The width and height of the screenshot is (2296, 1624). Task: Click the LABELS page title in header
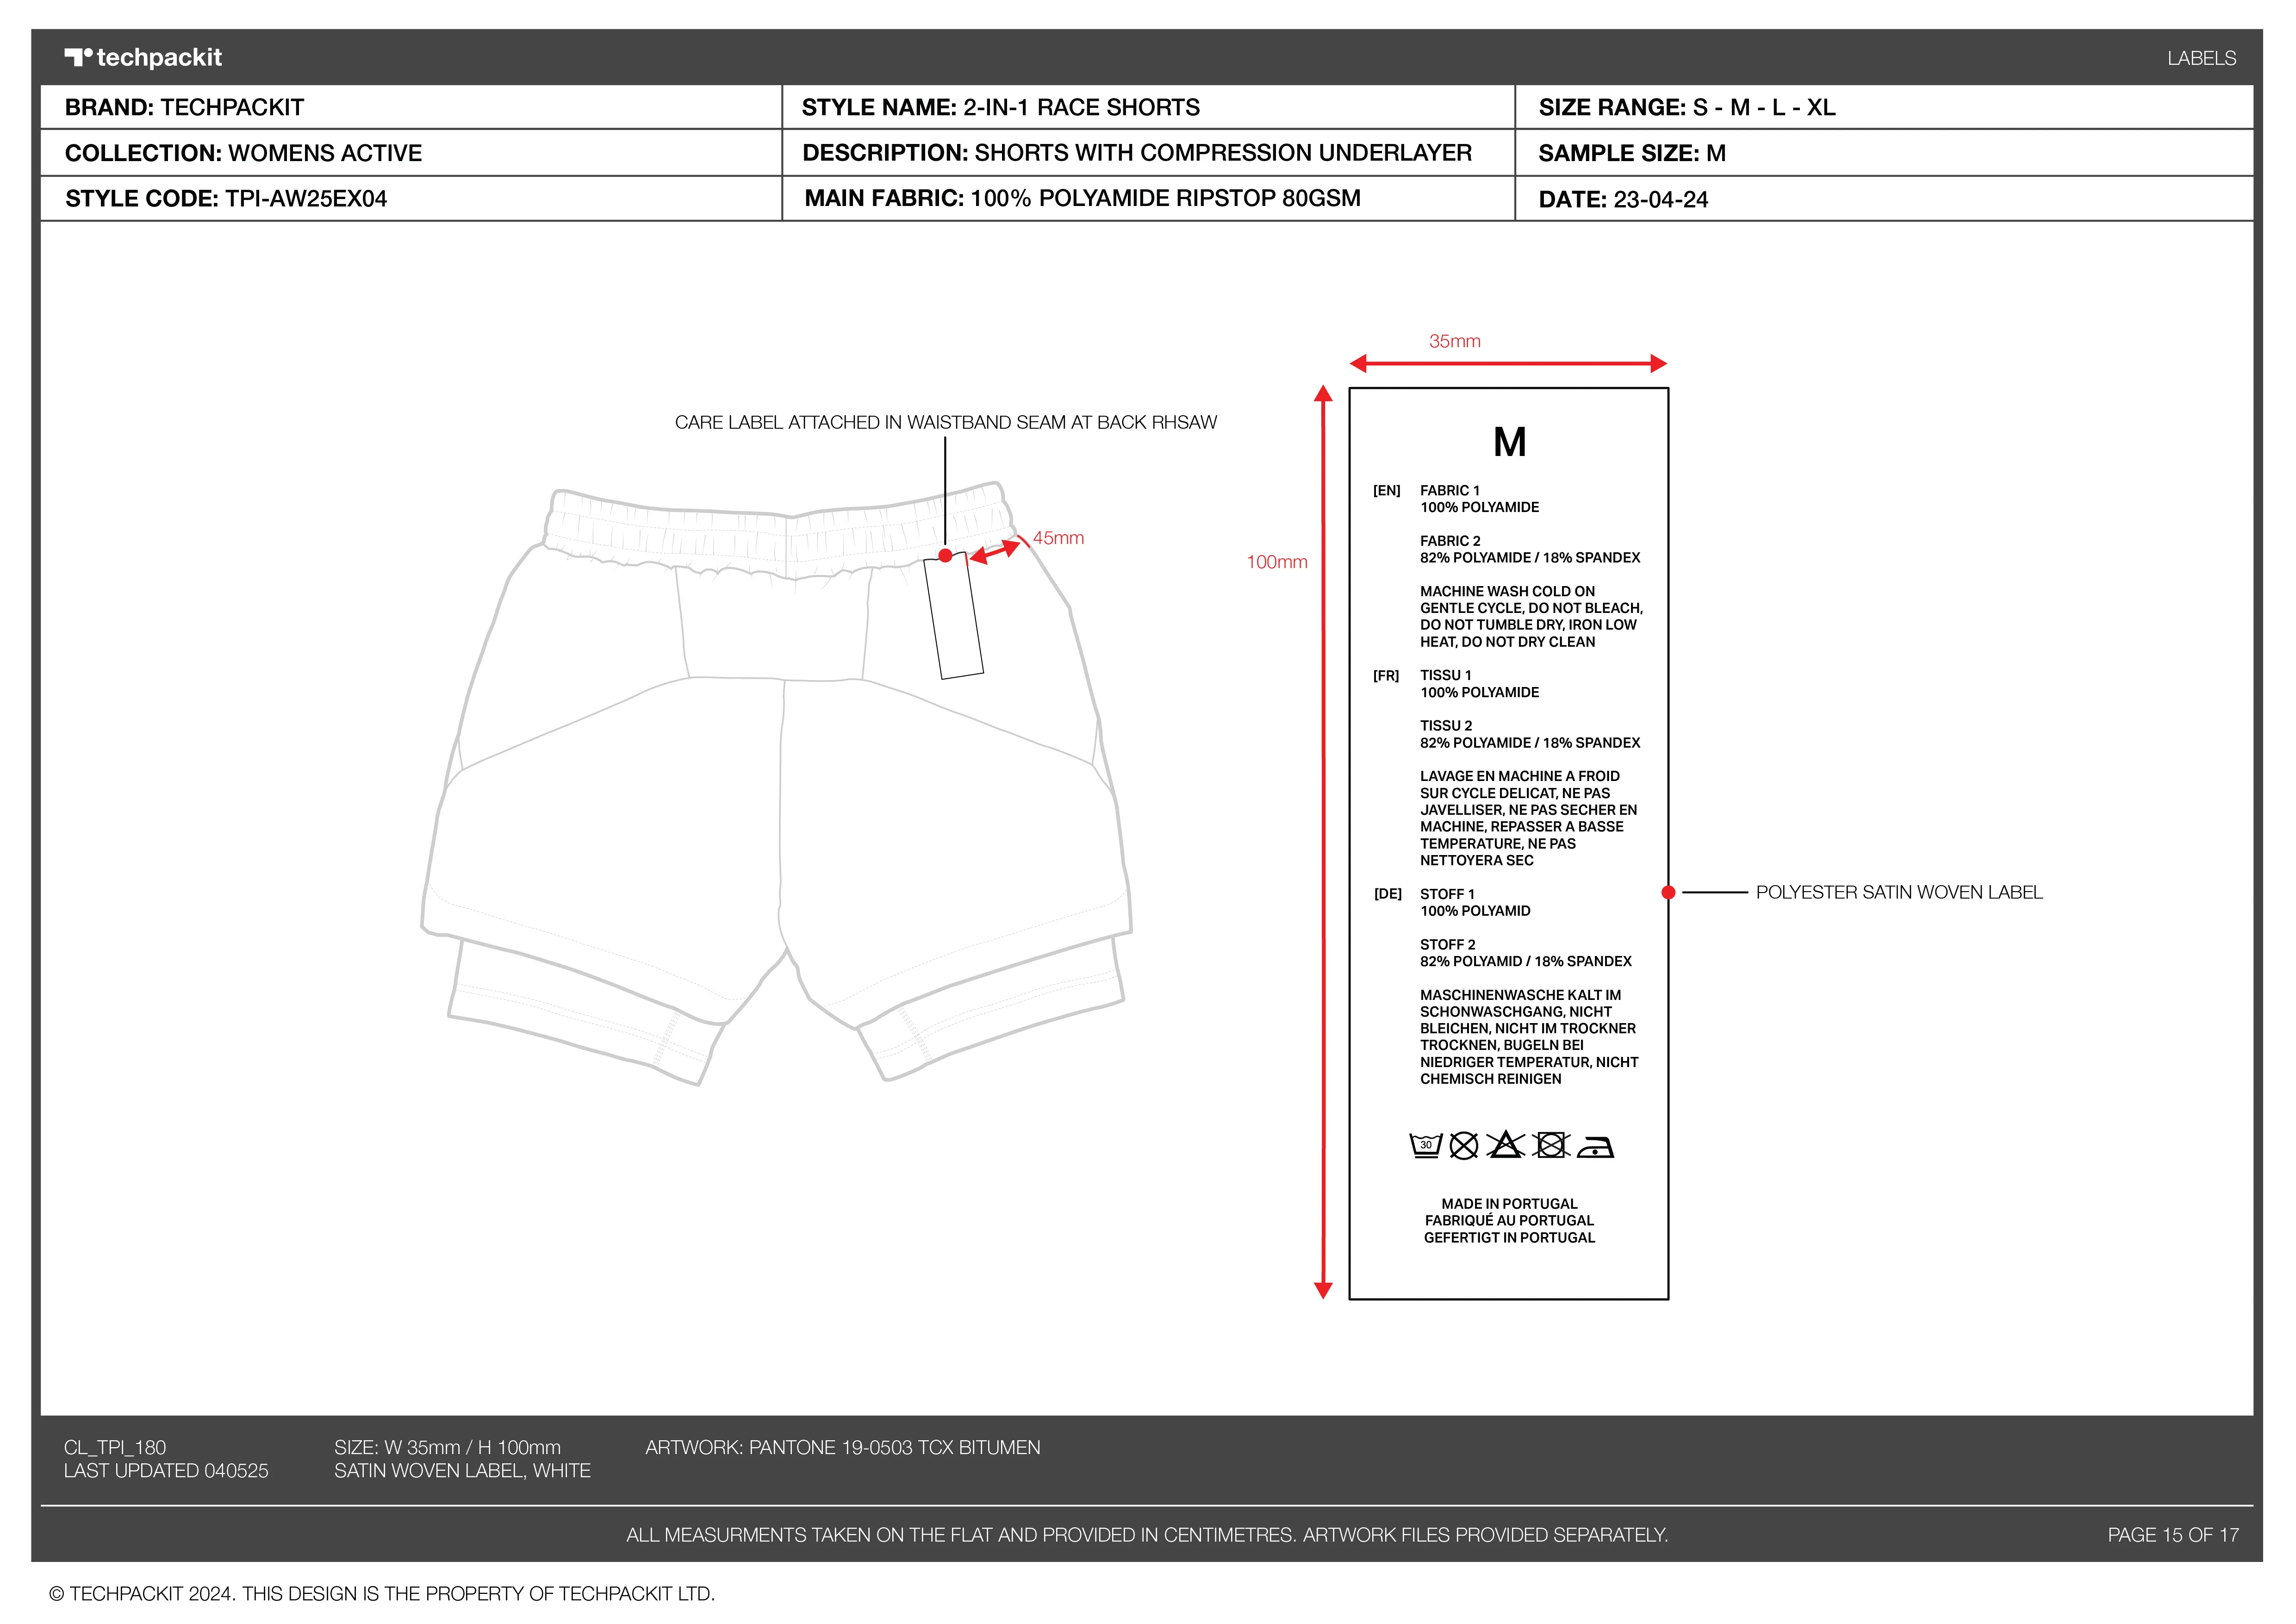pyautogui.click(x=2201, y=58)
